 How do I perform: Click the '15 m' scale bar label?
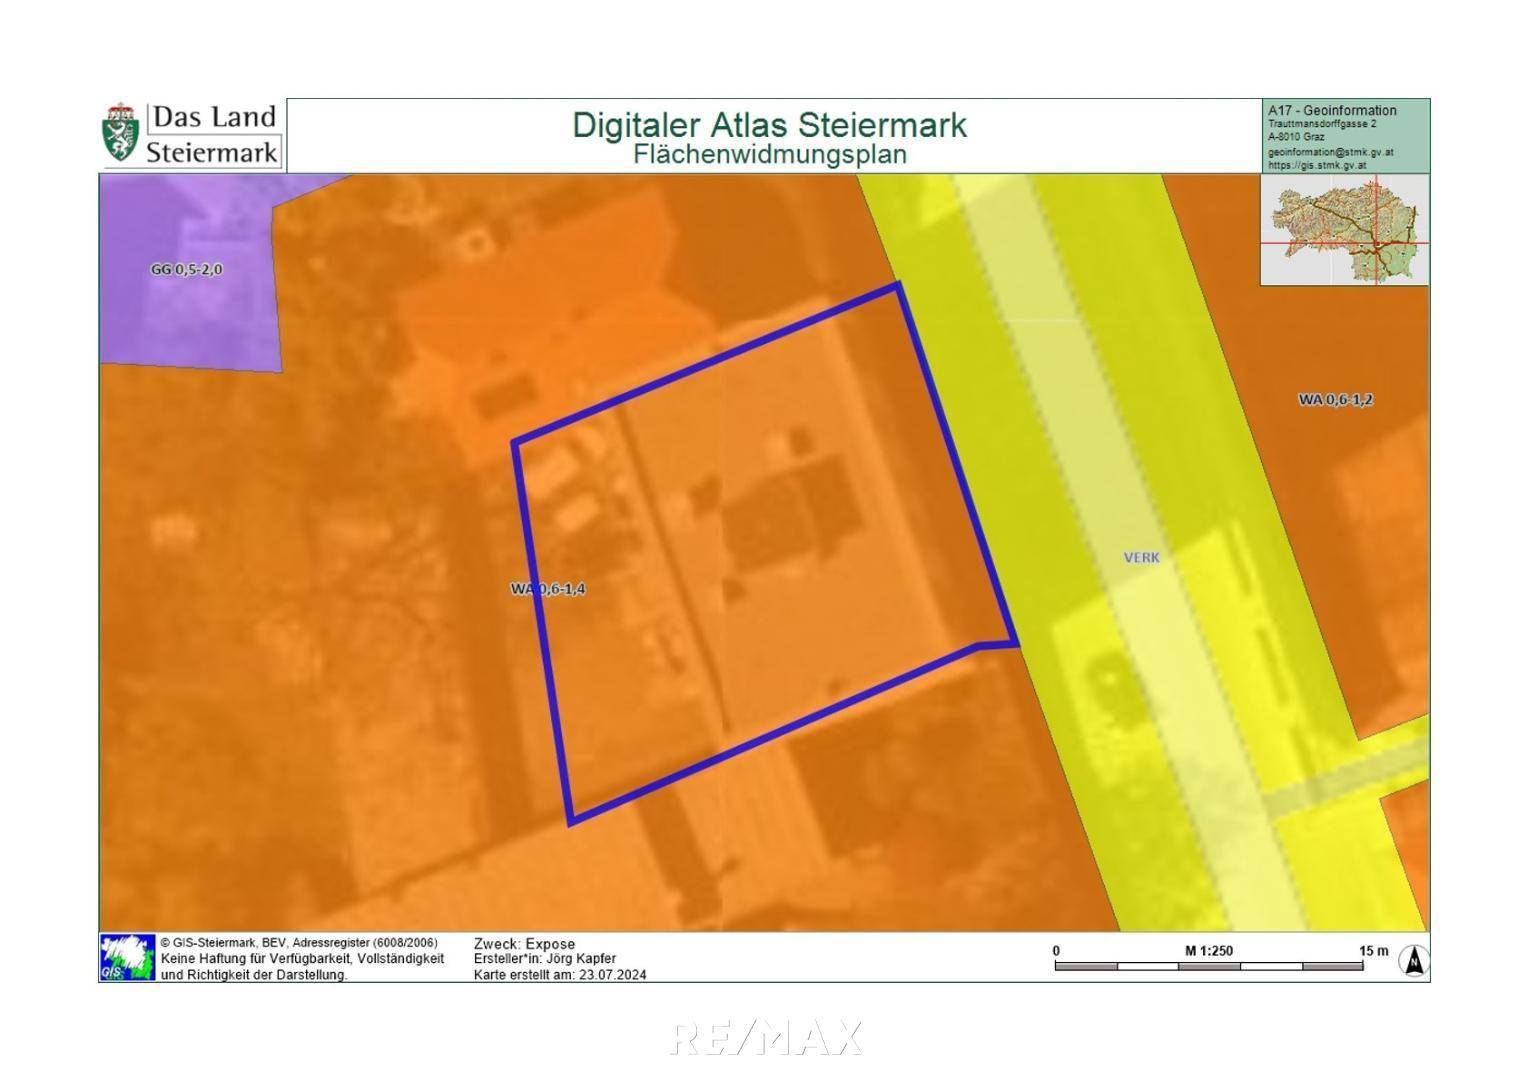[x=1374, y=951]
